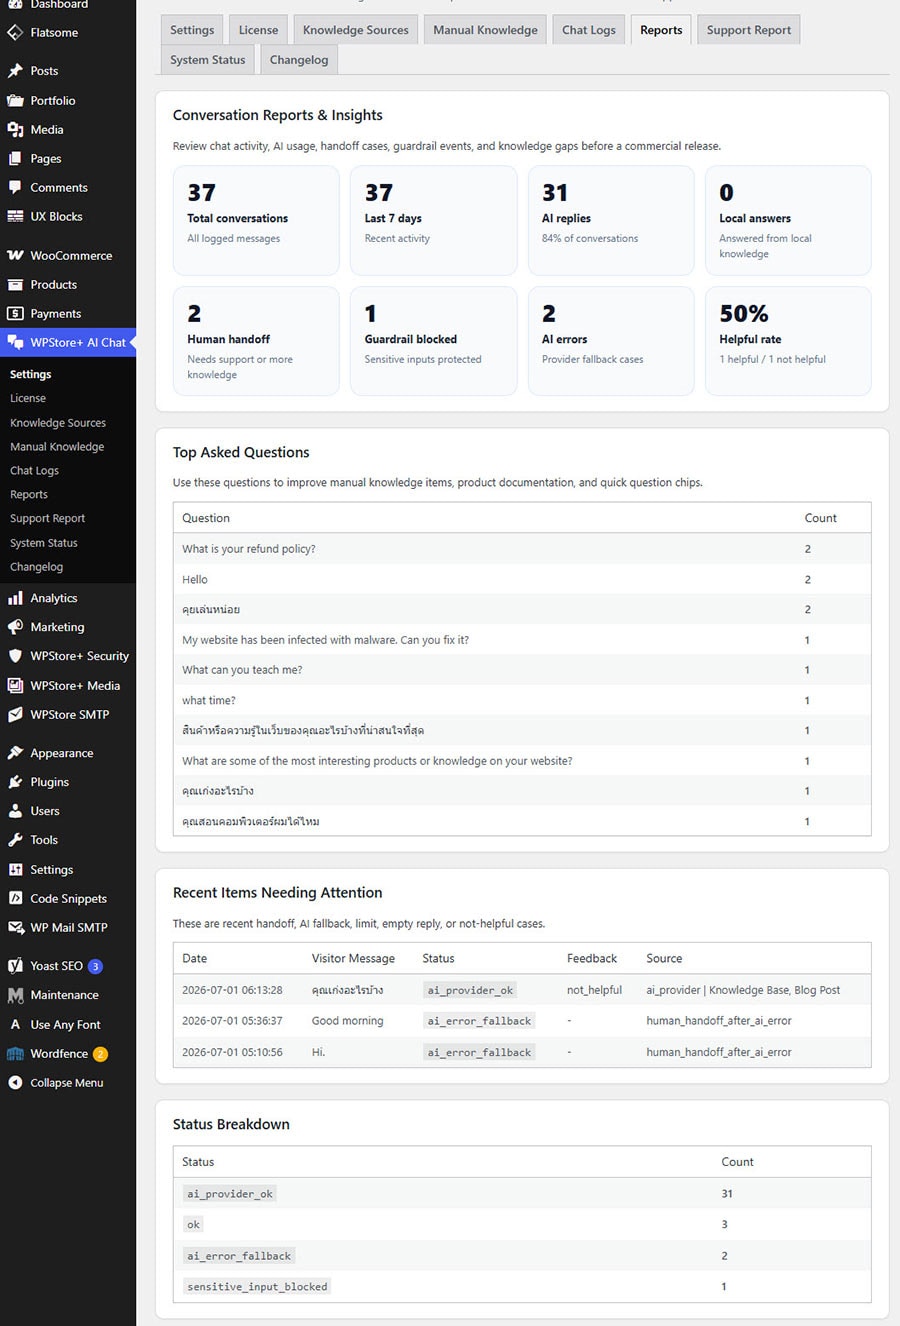900x1326 pixels.
Task: Click the Guardrail blocked card
Action: click(x=433, y=342)
